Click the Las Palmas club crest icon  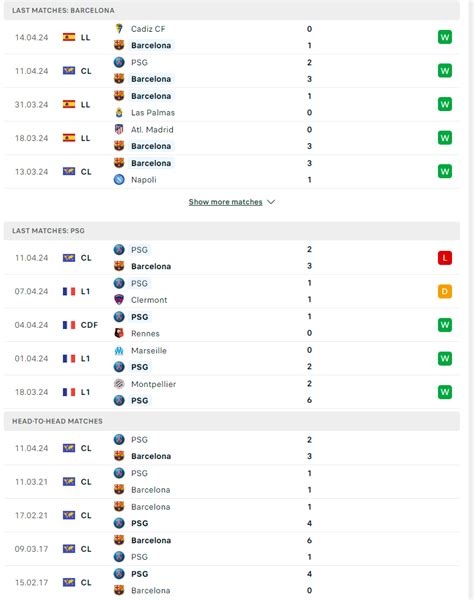coord(119,112)
